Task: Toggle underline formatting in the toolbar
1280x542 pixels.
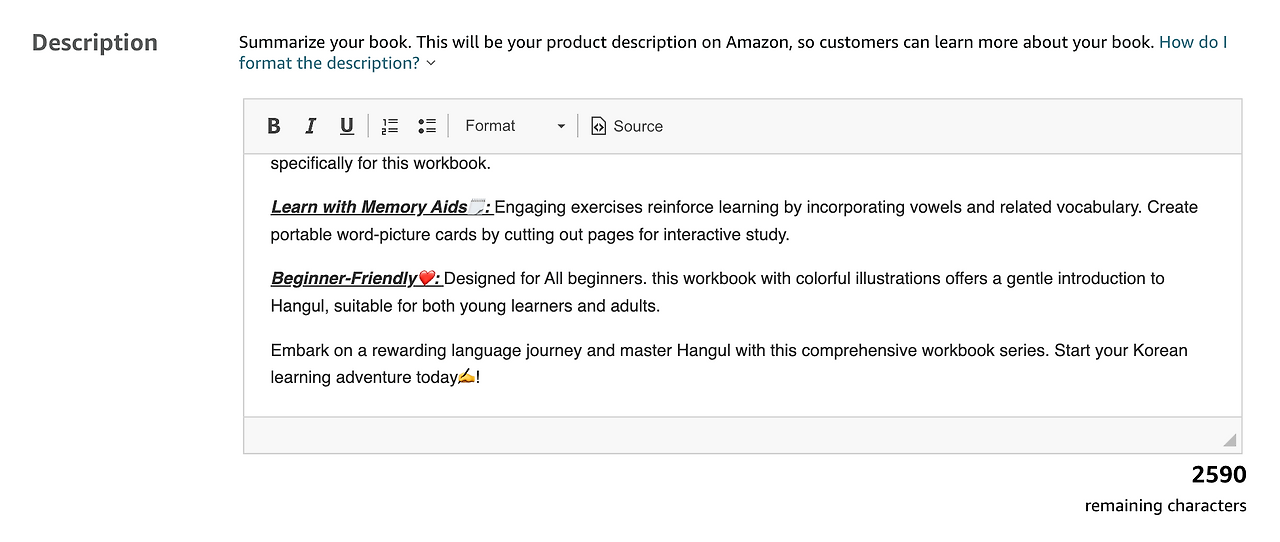Action: coord(346,126)
